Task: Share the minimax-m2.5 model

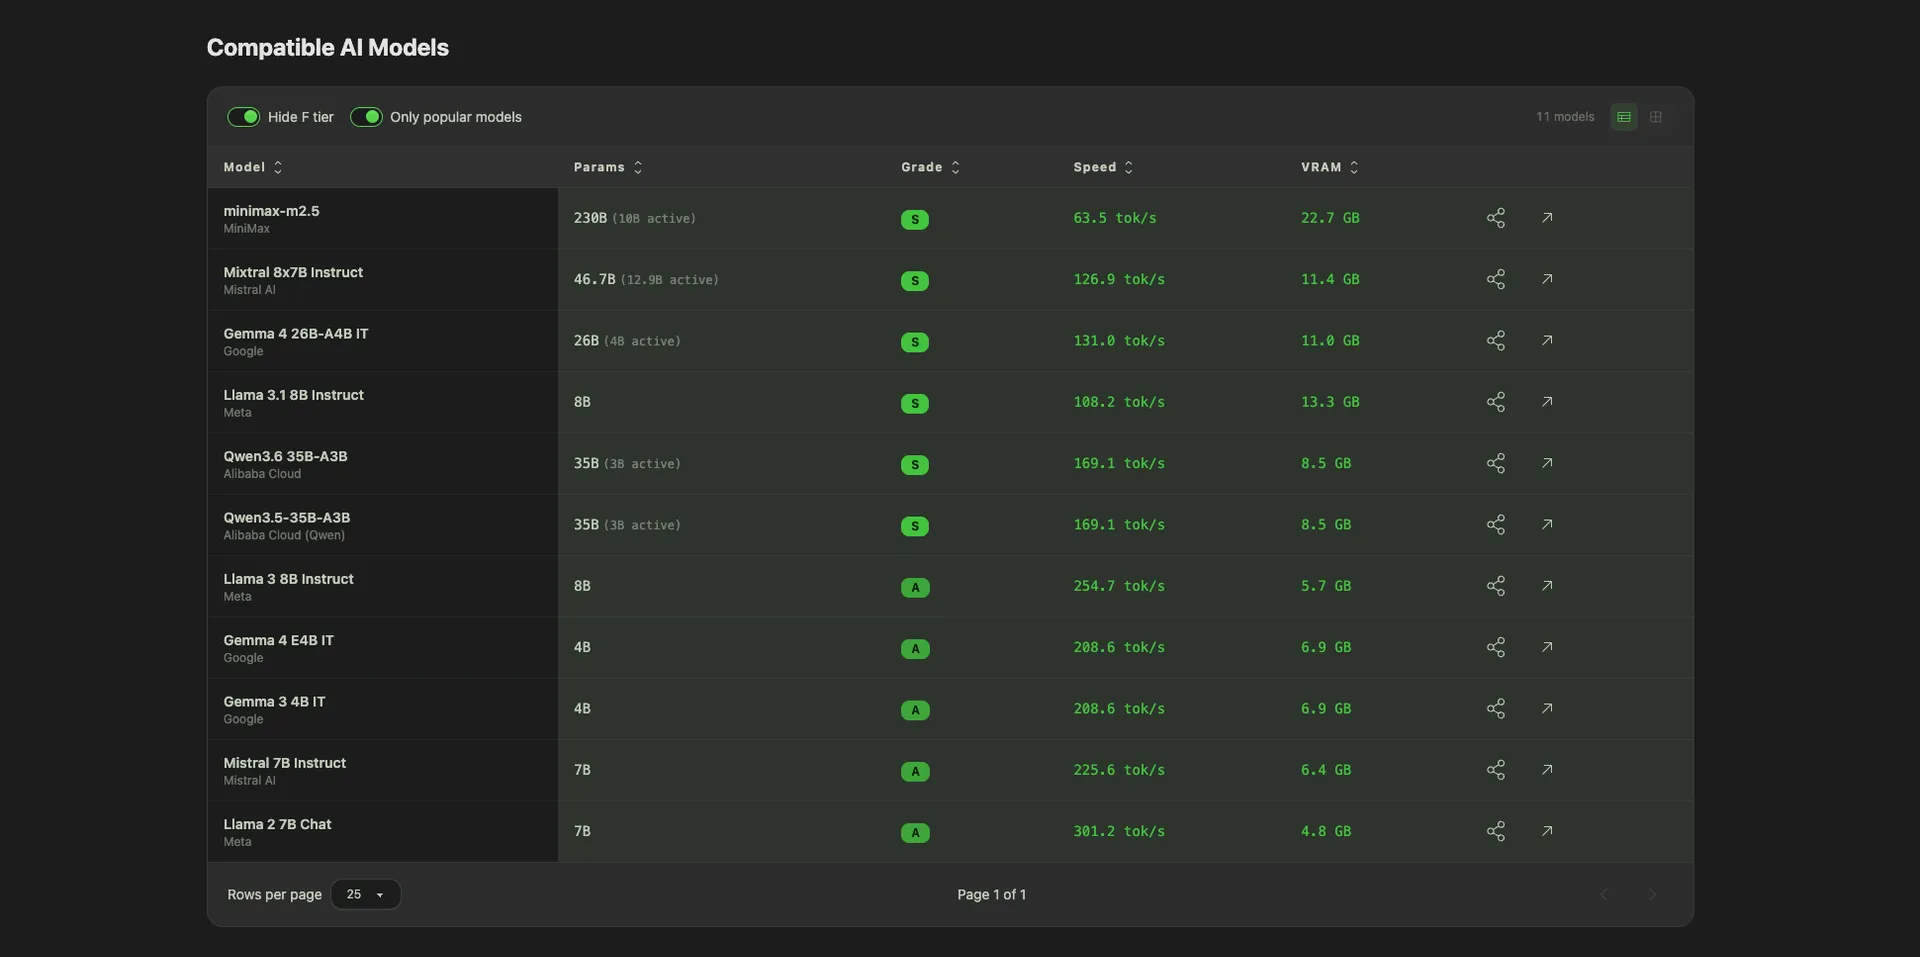Action: tap(1496, 218)
